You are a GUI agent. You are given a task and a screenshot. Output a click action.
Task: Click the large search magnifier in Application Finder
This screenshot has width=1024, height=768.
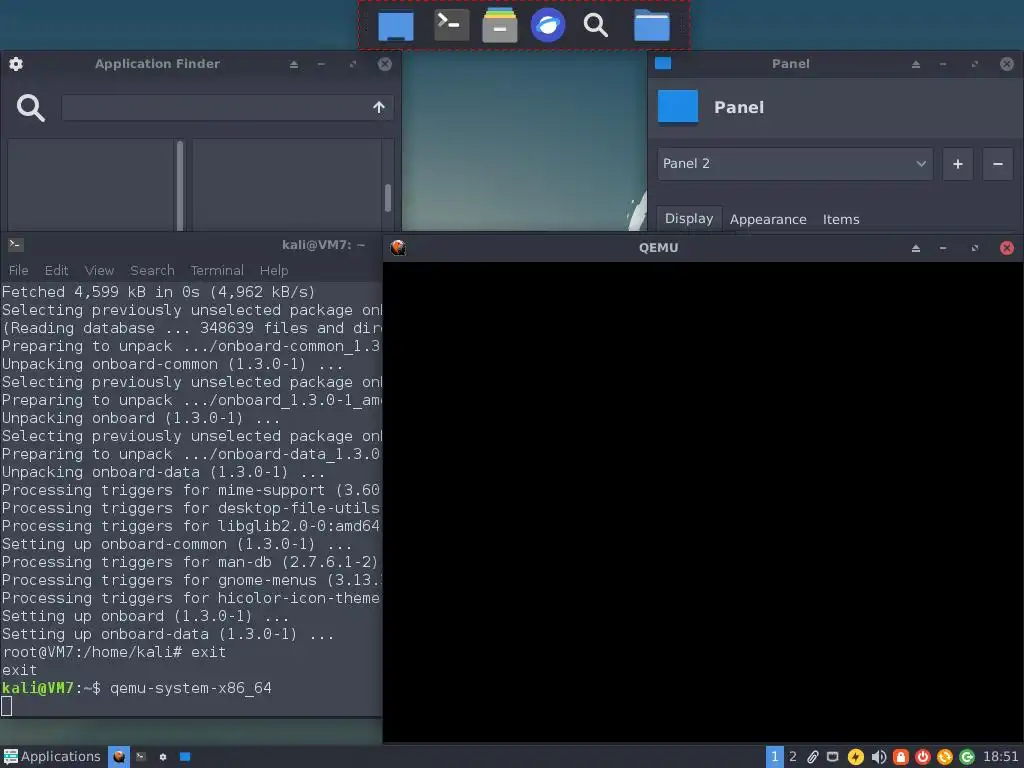[31, 108]
